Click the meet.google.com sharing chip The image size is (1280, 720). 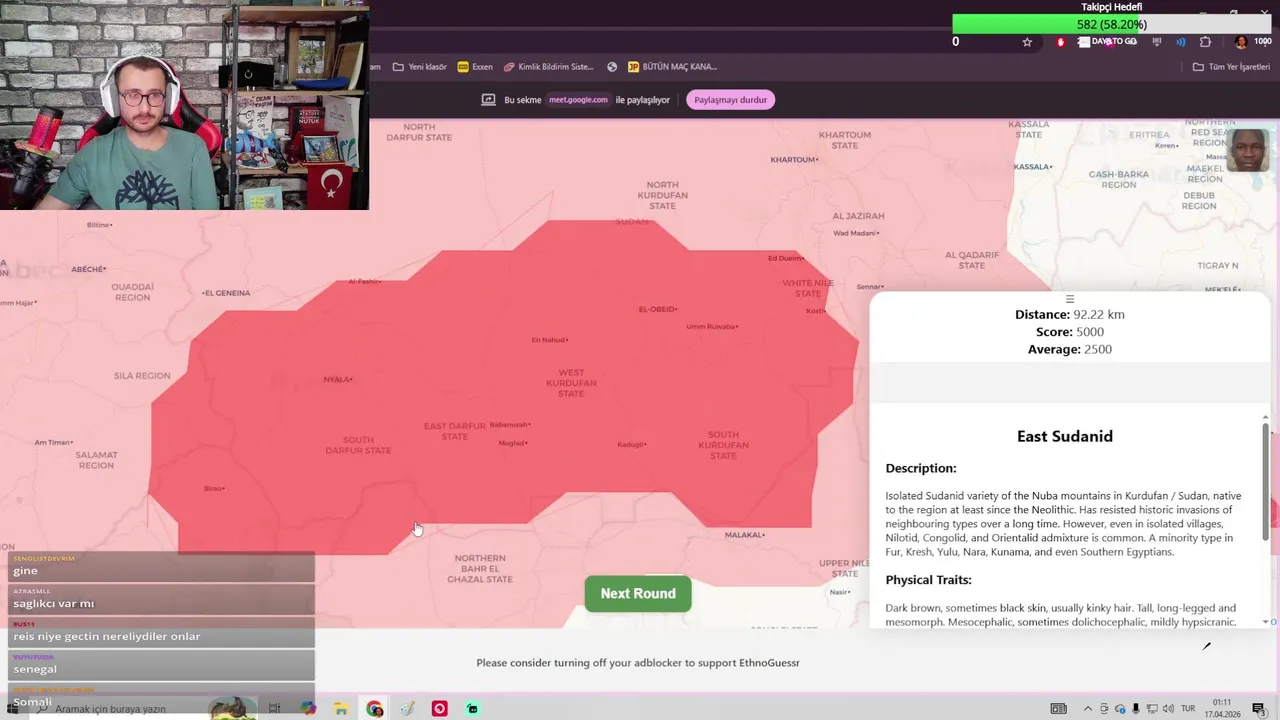578,100
